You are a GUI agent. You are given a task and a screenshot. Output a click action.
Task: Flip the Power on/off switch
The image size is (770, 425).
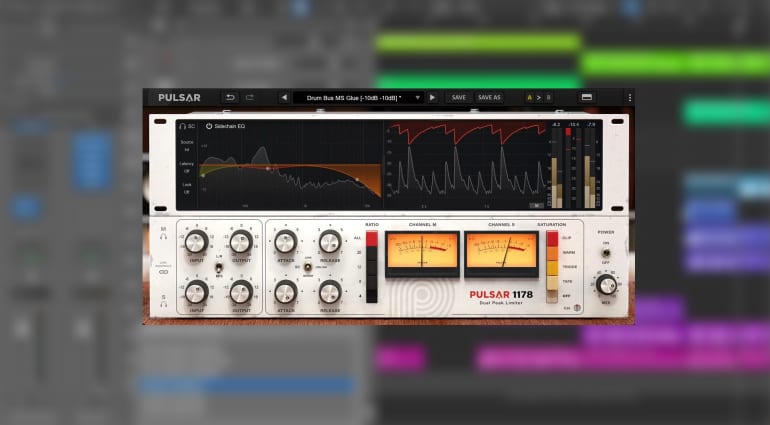[x=606, y=253]
